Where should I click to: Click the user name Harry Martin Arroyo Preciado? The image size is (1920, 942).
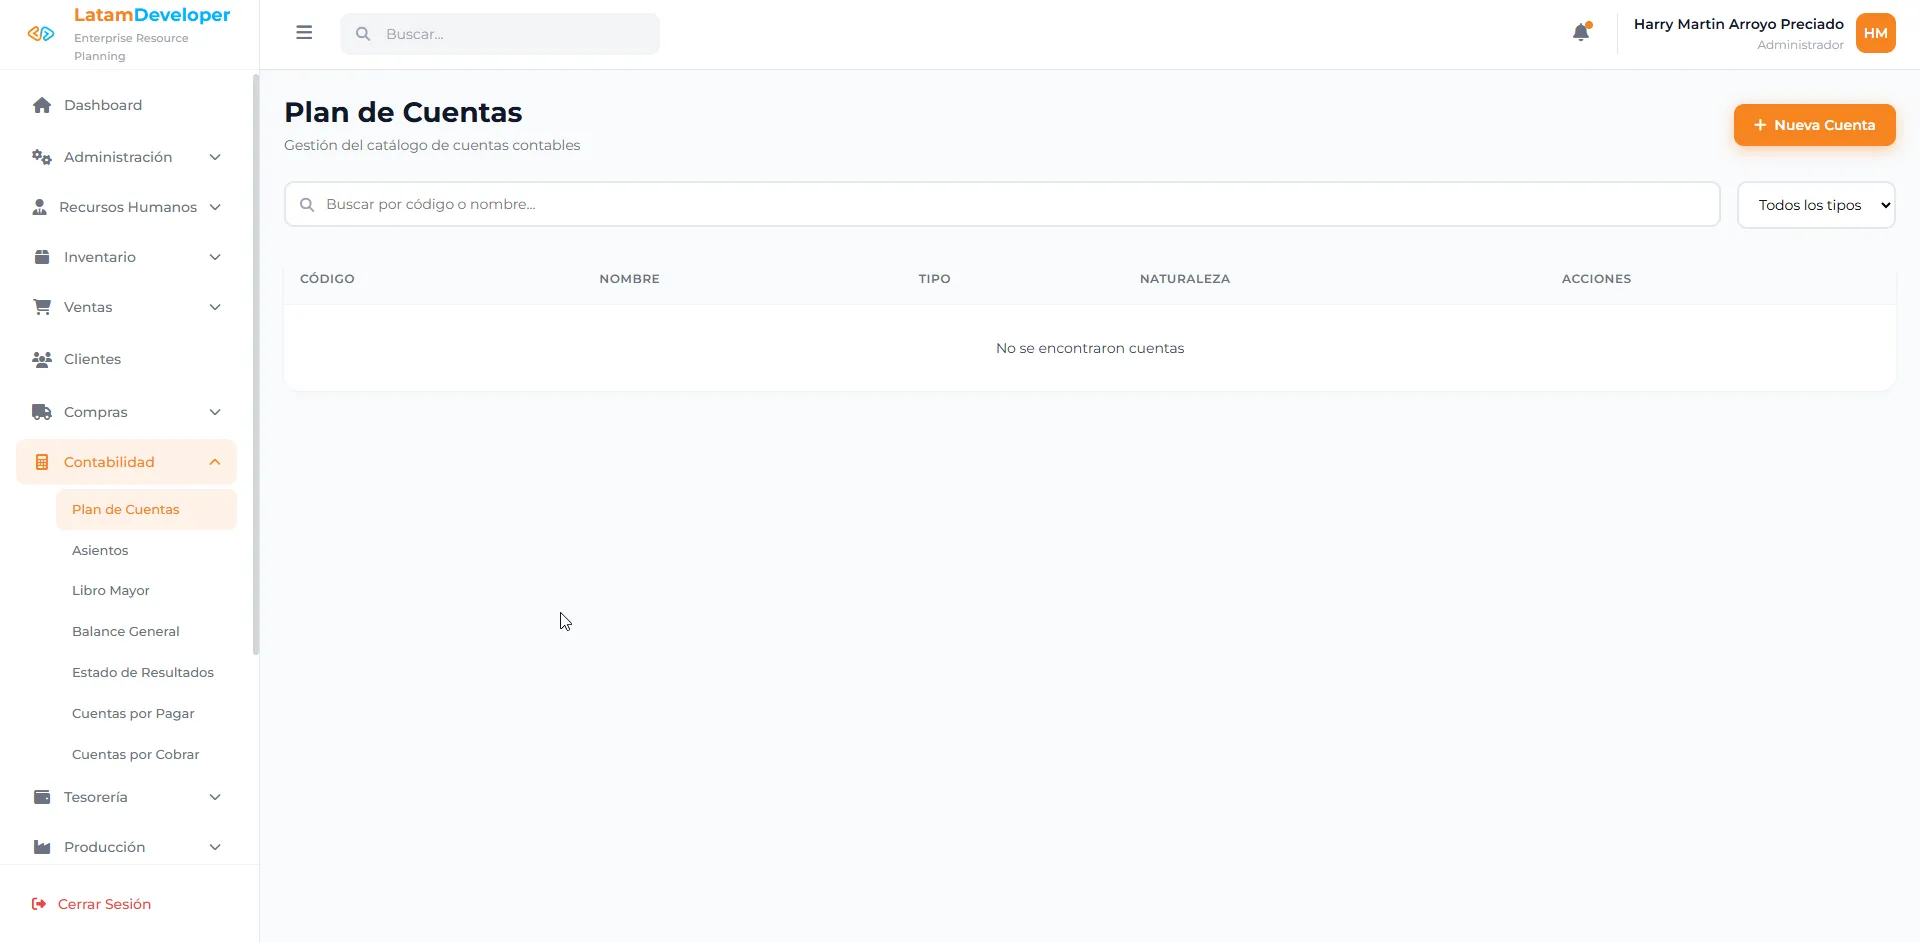click(1738, 24)
